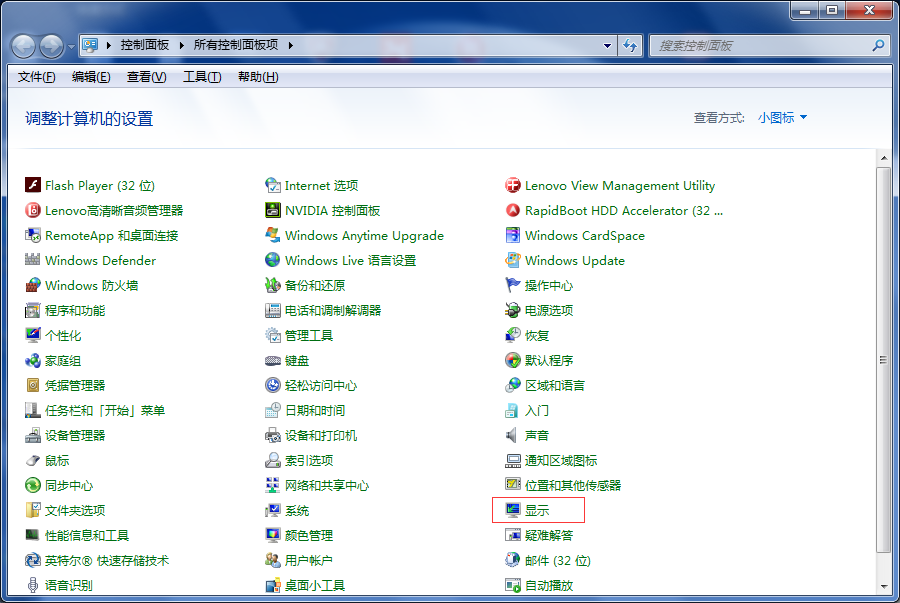The width and height of the screenshot is (900, 603).
Task: Open the 文件(F) menu
Action: pyautogui.click(x=37, y=77)
